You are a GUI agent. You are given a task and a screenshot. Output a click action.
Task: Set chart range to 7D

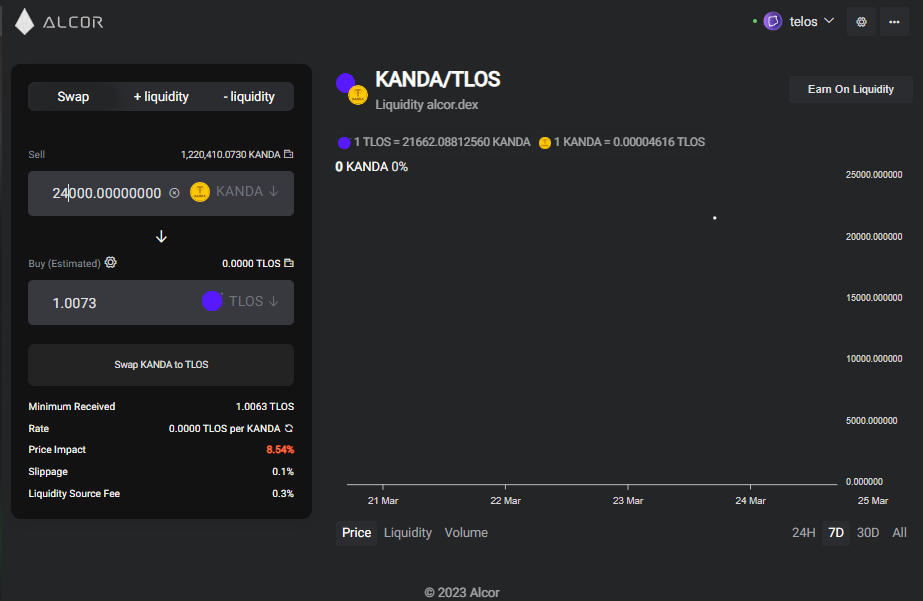coord(836,533)
